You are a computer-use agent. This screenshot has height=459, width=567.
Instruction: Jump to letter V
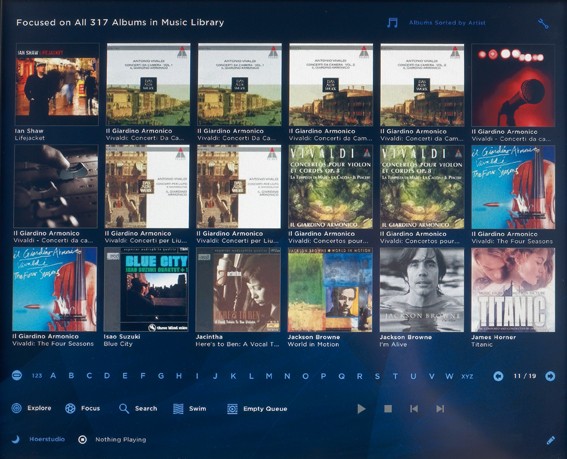coord(431,376)
